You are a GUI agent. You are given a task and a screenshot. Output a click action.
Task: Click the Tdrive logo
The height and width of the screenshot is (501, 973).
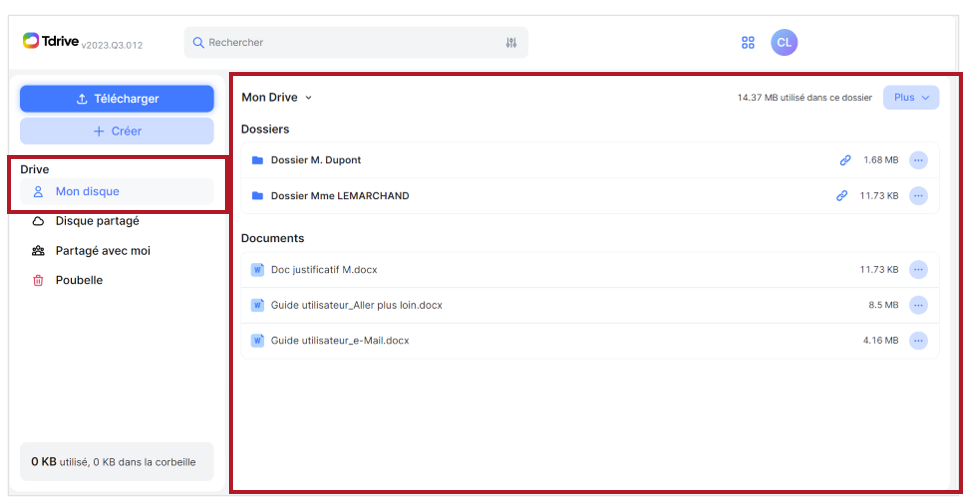click(51, 41)
